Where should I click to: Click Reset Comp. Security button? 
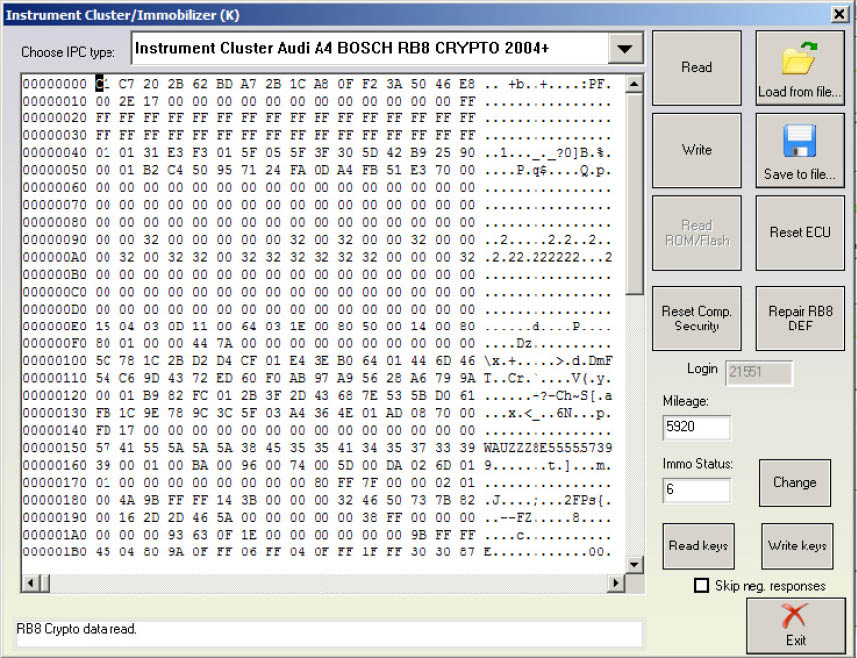tap(696, 318)
